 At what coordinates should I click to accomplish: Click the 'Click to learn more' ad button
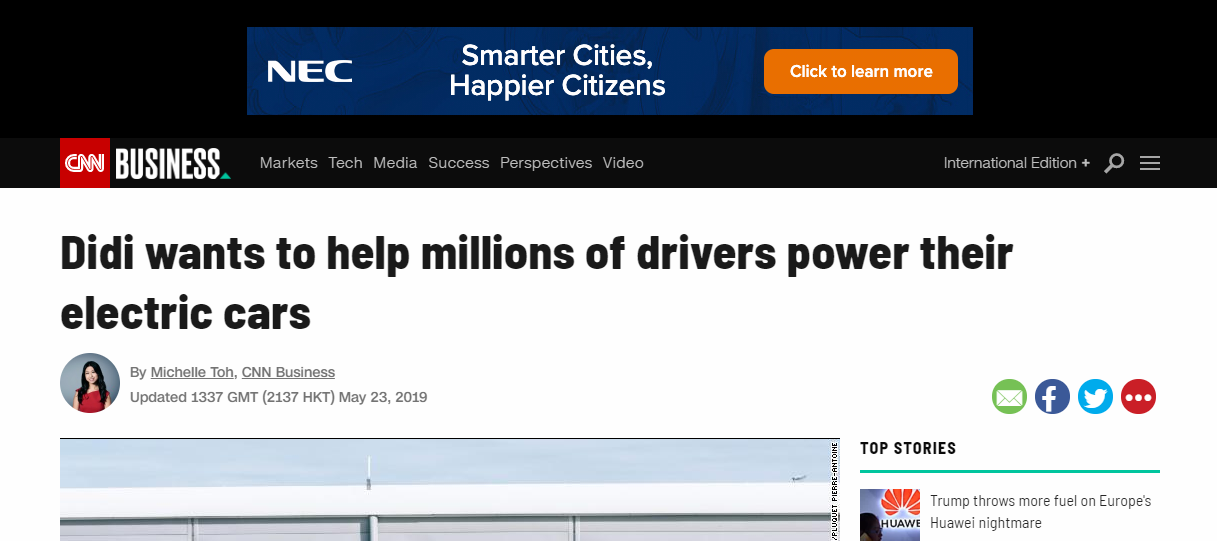[861, 71]
